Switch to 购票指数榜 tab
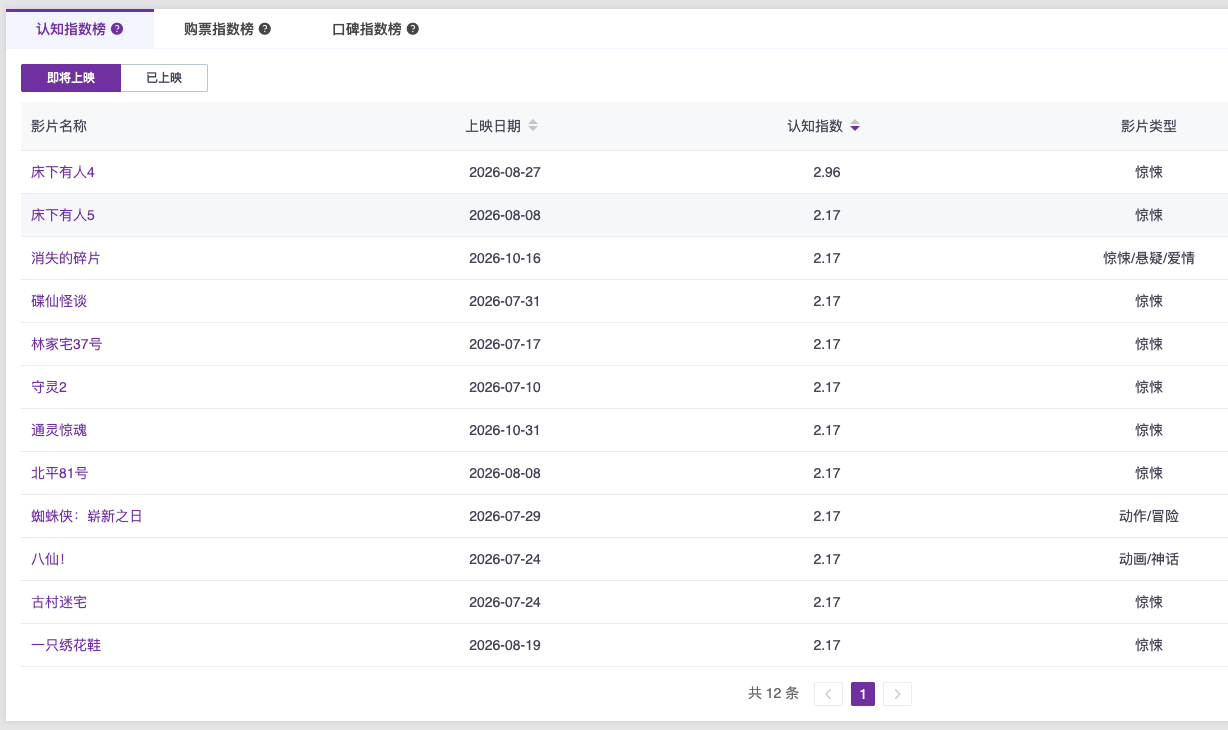The height and width of the screenshot is (730, 1228). pos(228,29)
